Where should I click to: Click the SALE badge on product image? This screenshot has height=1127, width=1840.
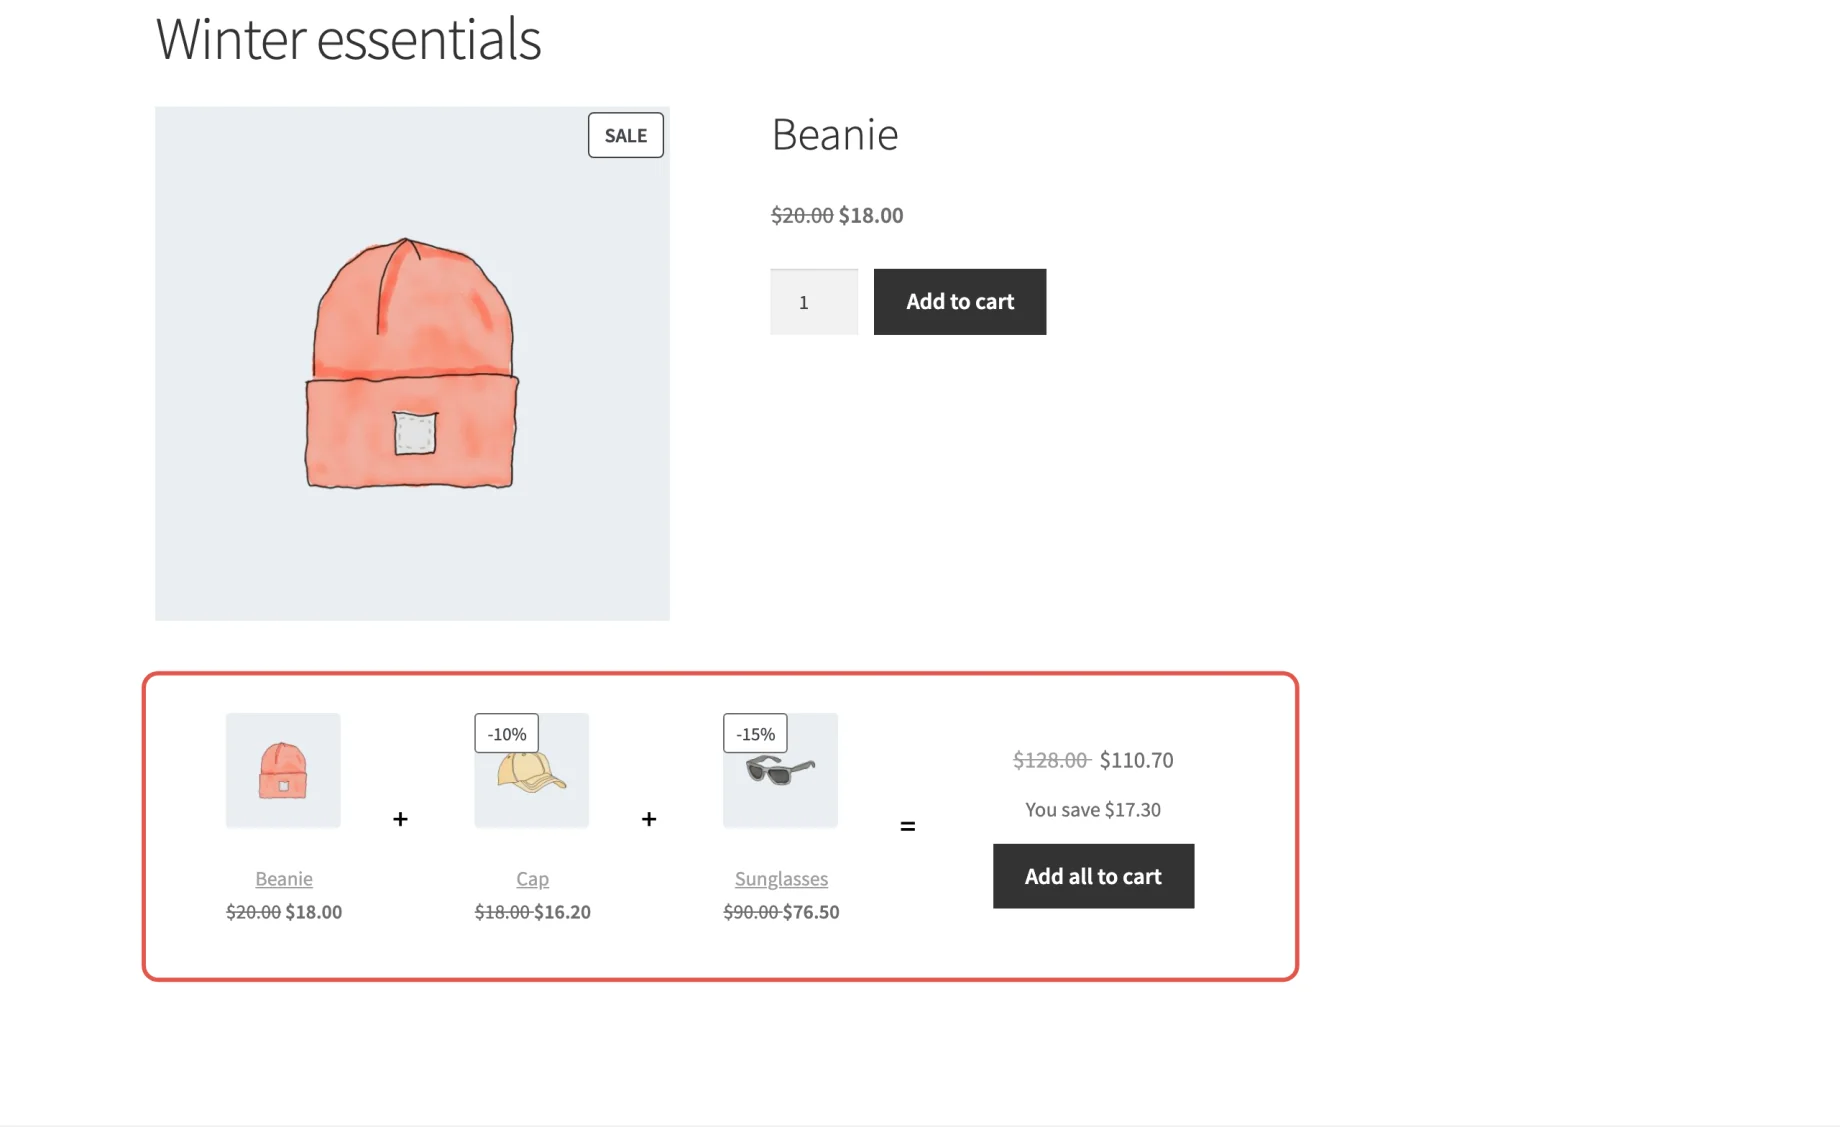coord(626,135)
